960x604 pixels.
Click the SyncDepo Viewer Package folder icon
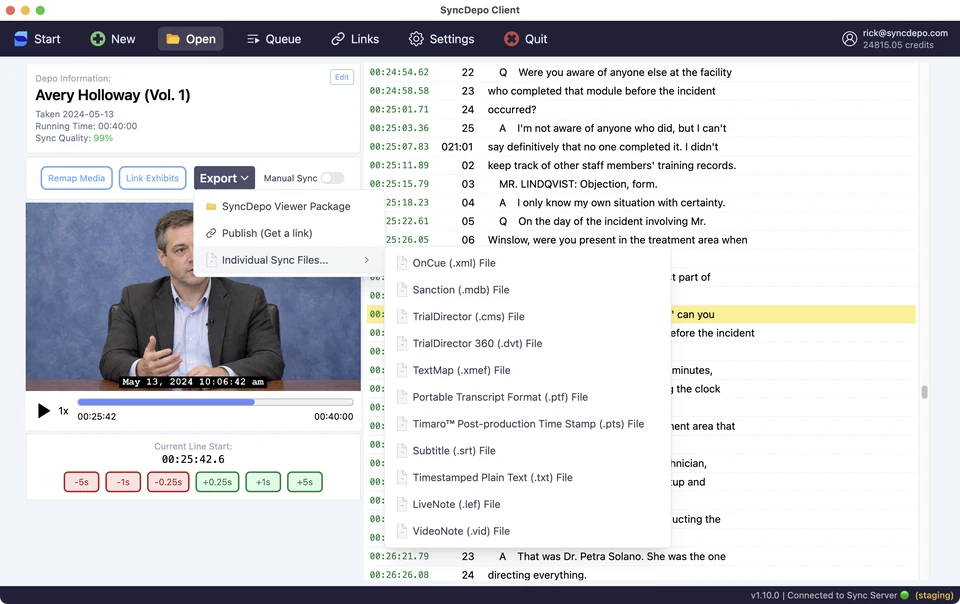pyautogui.click(x=211, y=207)
